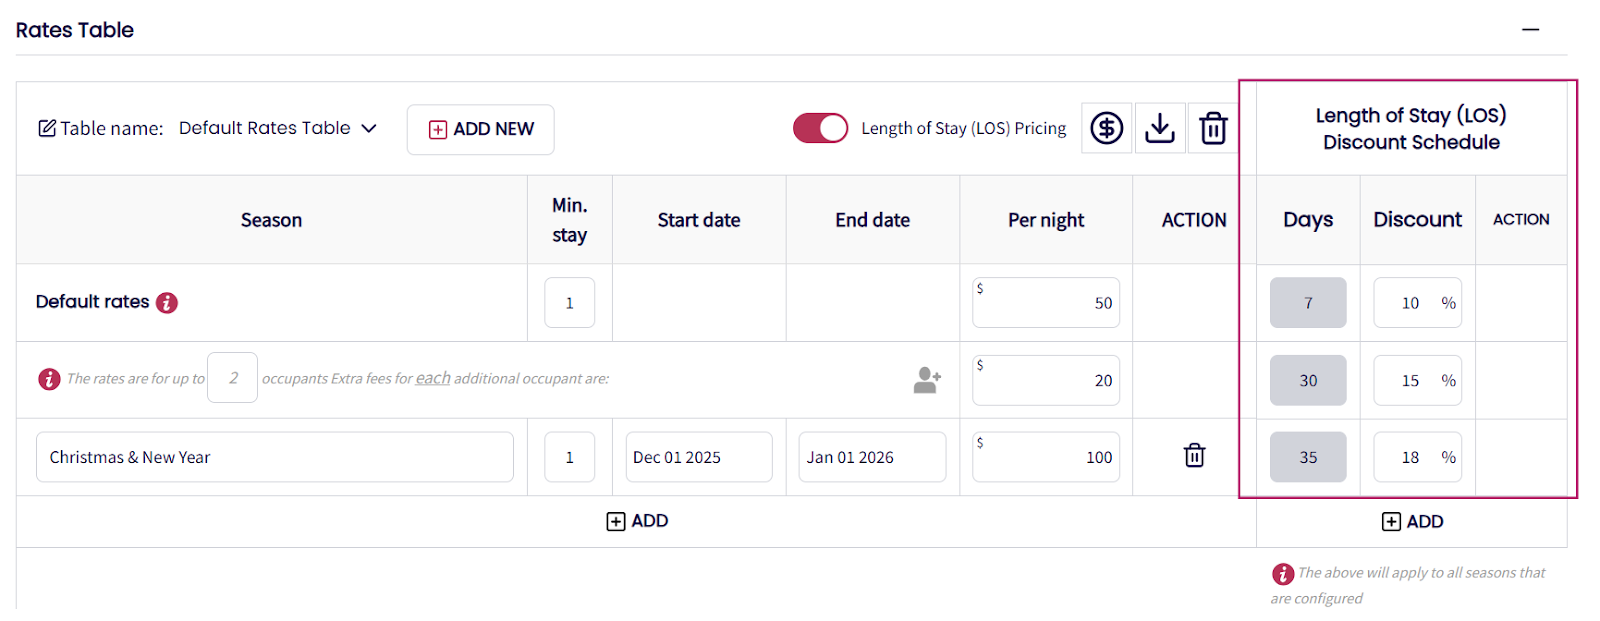This screenshot has width=1600, height=621.
Task: Click ADD below the seasons list
Action: [x=637, y=521]
